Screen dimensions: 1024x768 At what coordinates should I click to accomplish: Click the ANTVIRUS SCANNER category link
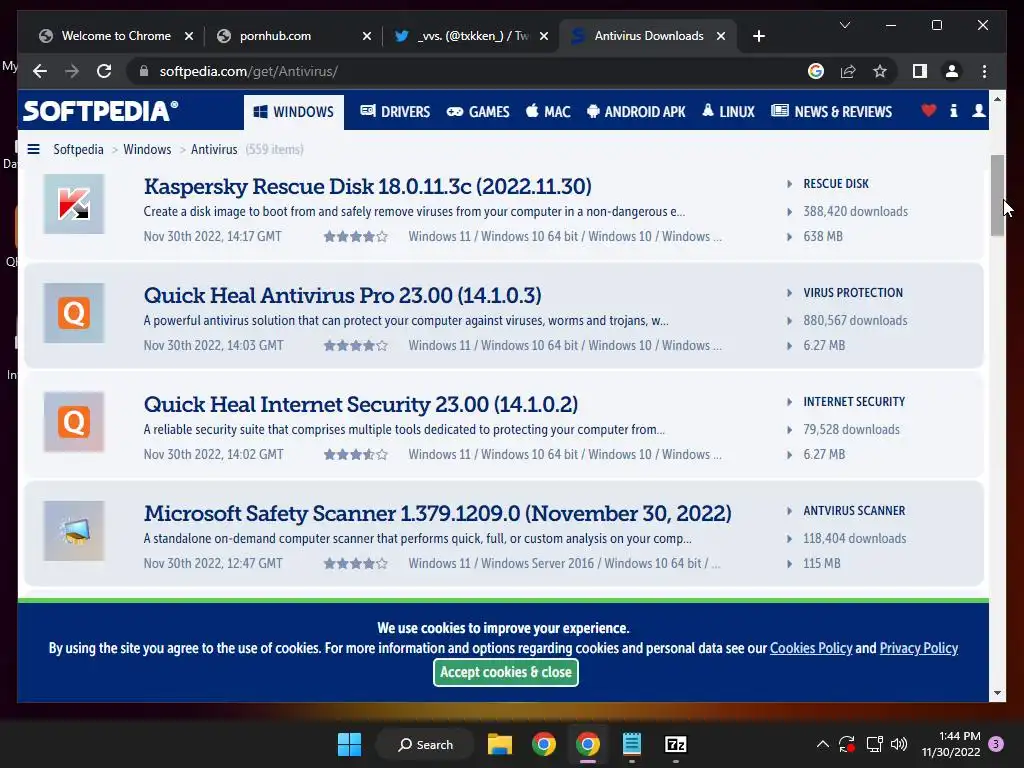tap(854, 511)
